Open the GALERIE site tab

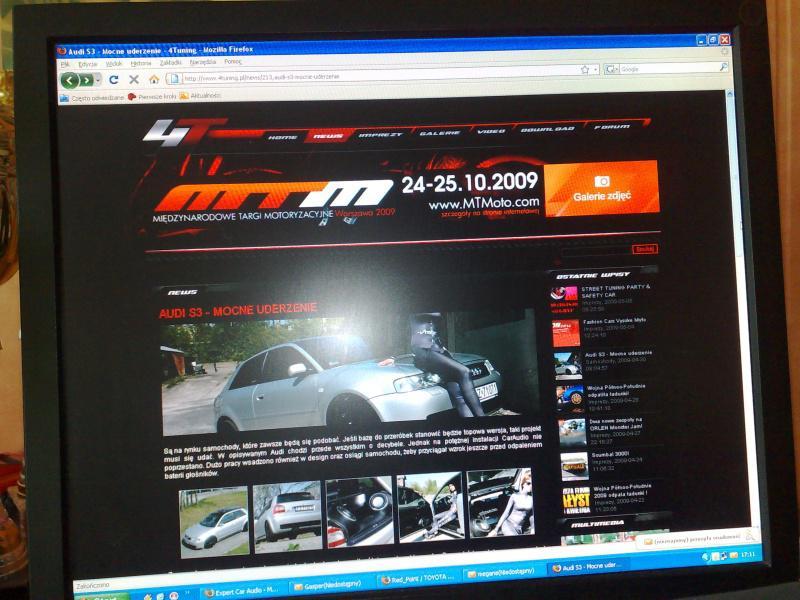click(439, 133)
